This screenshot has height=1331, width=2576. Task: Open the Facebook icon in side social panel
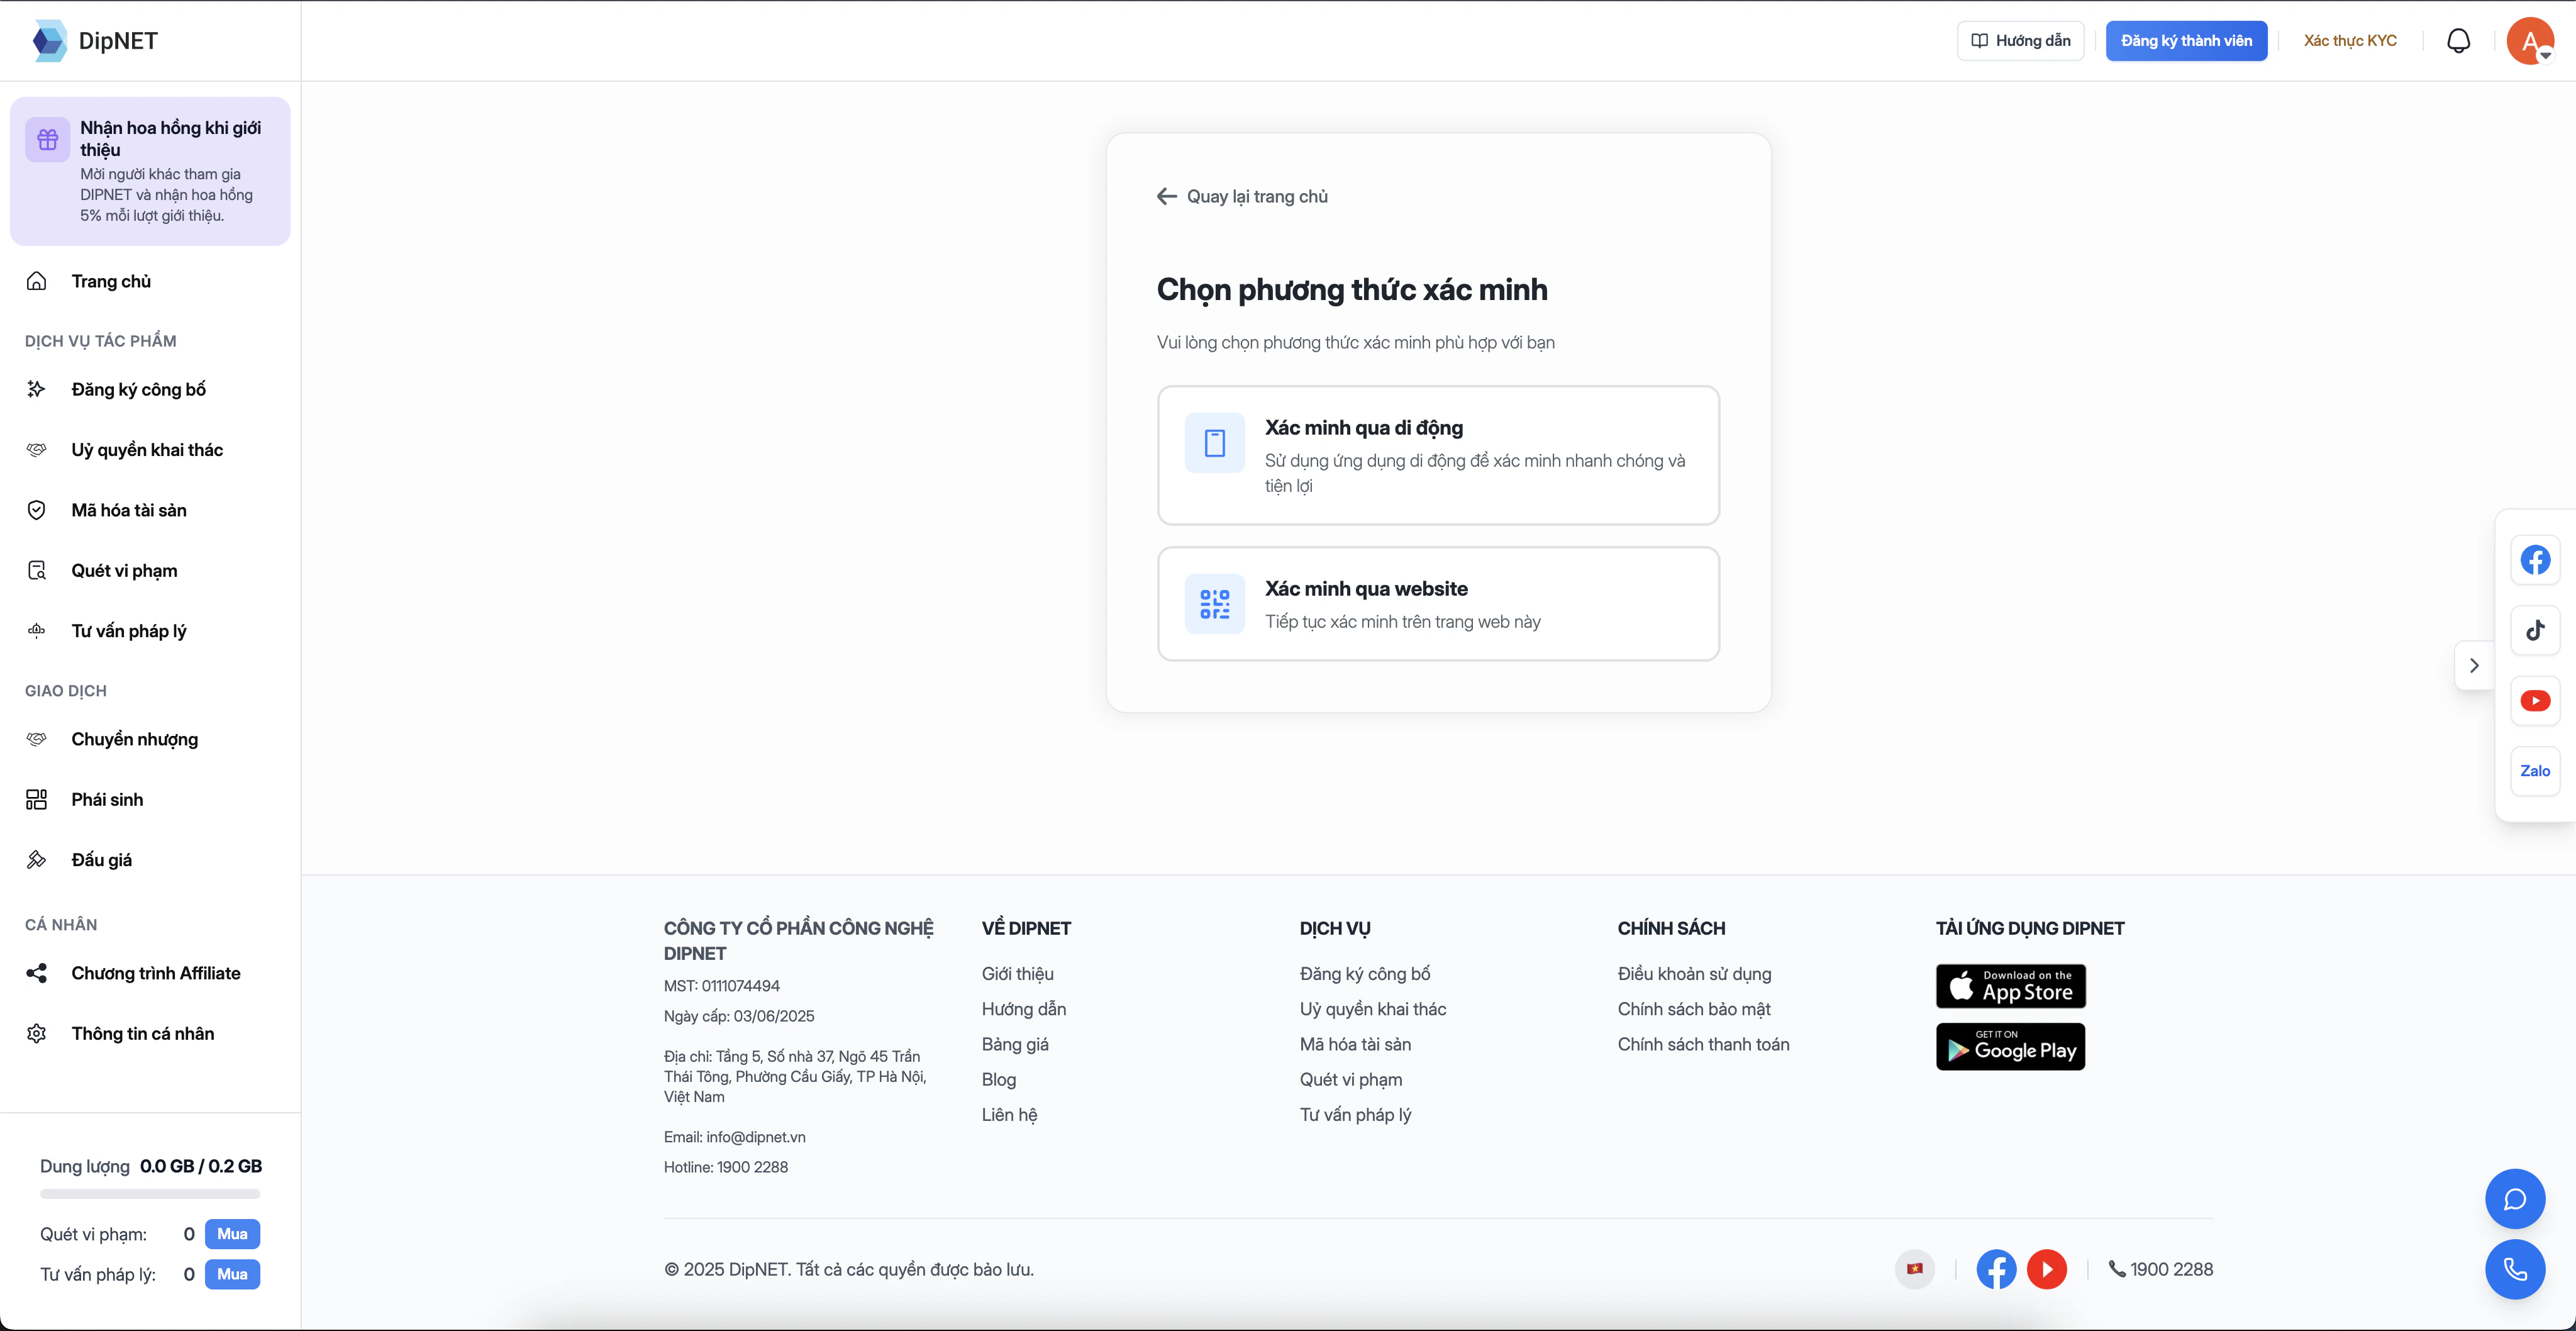click(x=2535, y=560)
